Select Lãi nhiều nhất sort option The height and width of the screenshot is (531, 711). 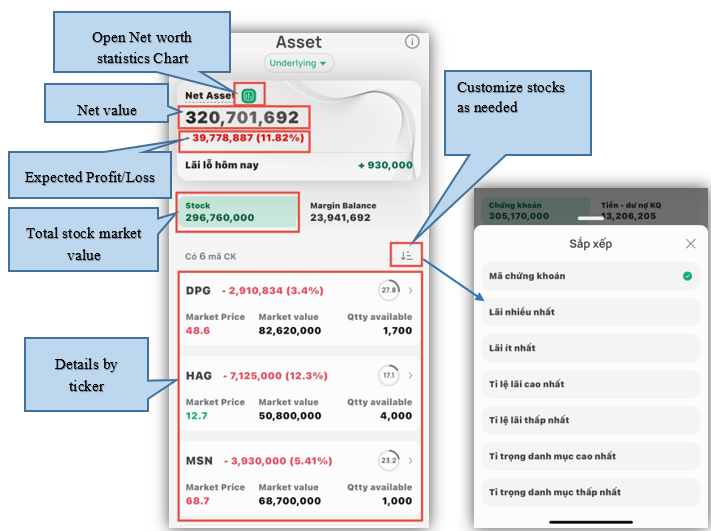(588, 312)
